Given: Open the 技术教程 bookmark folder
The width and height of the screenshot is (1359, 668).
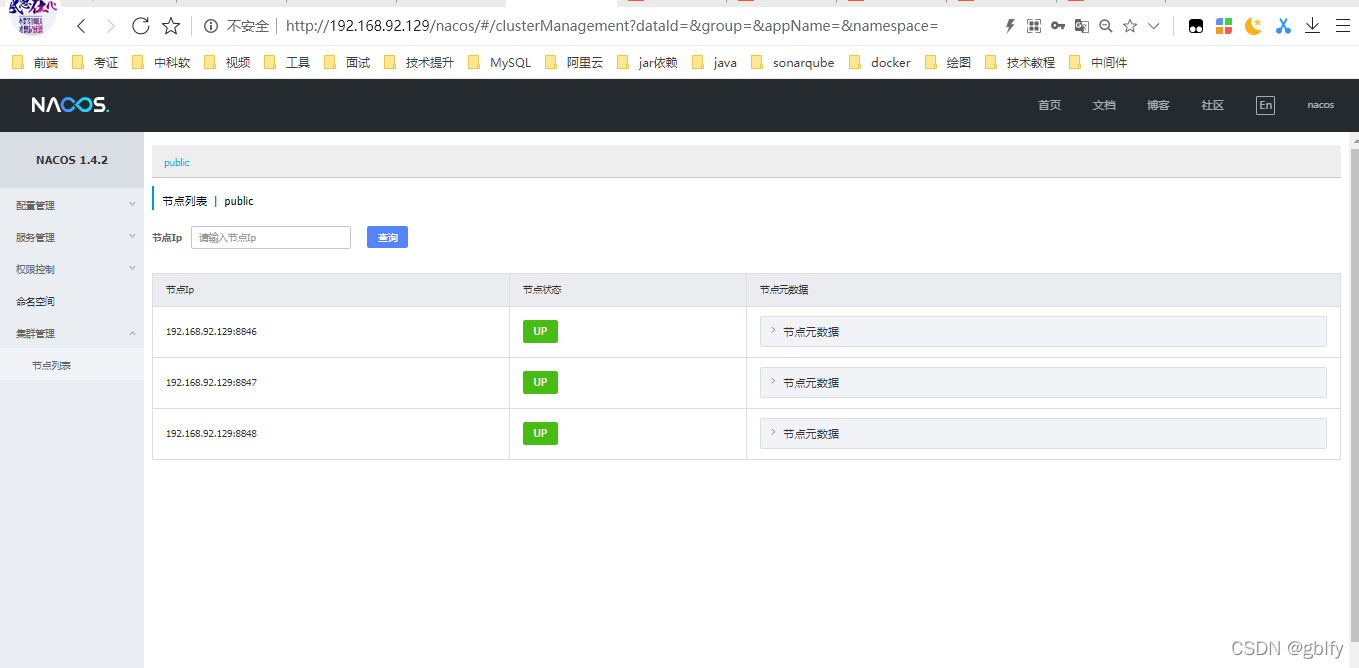Looking at the screenshot, I should click(x=1020, y=62).
